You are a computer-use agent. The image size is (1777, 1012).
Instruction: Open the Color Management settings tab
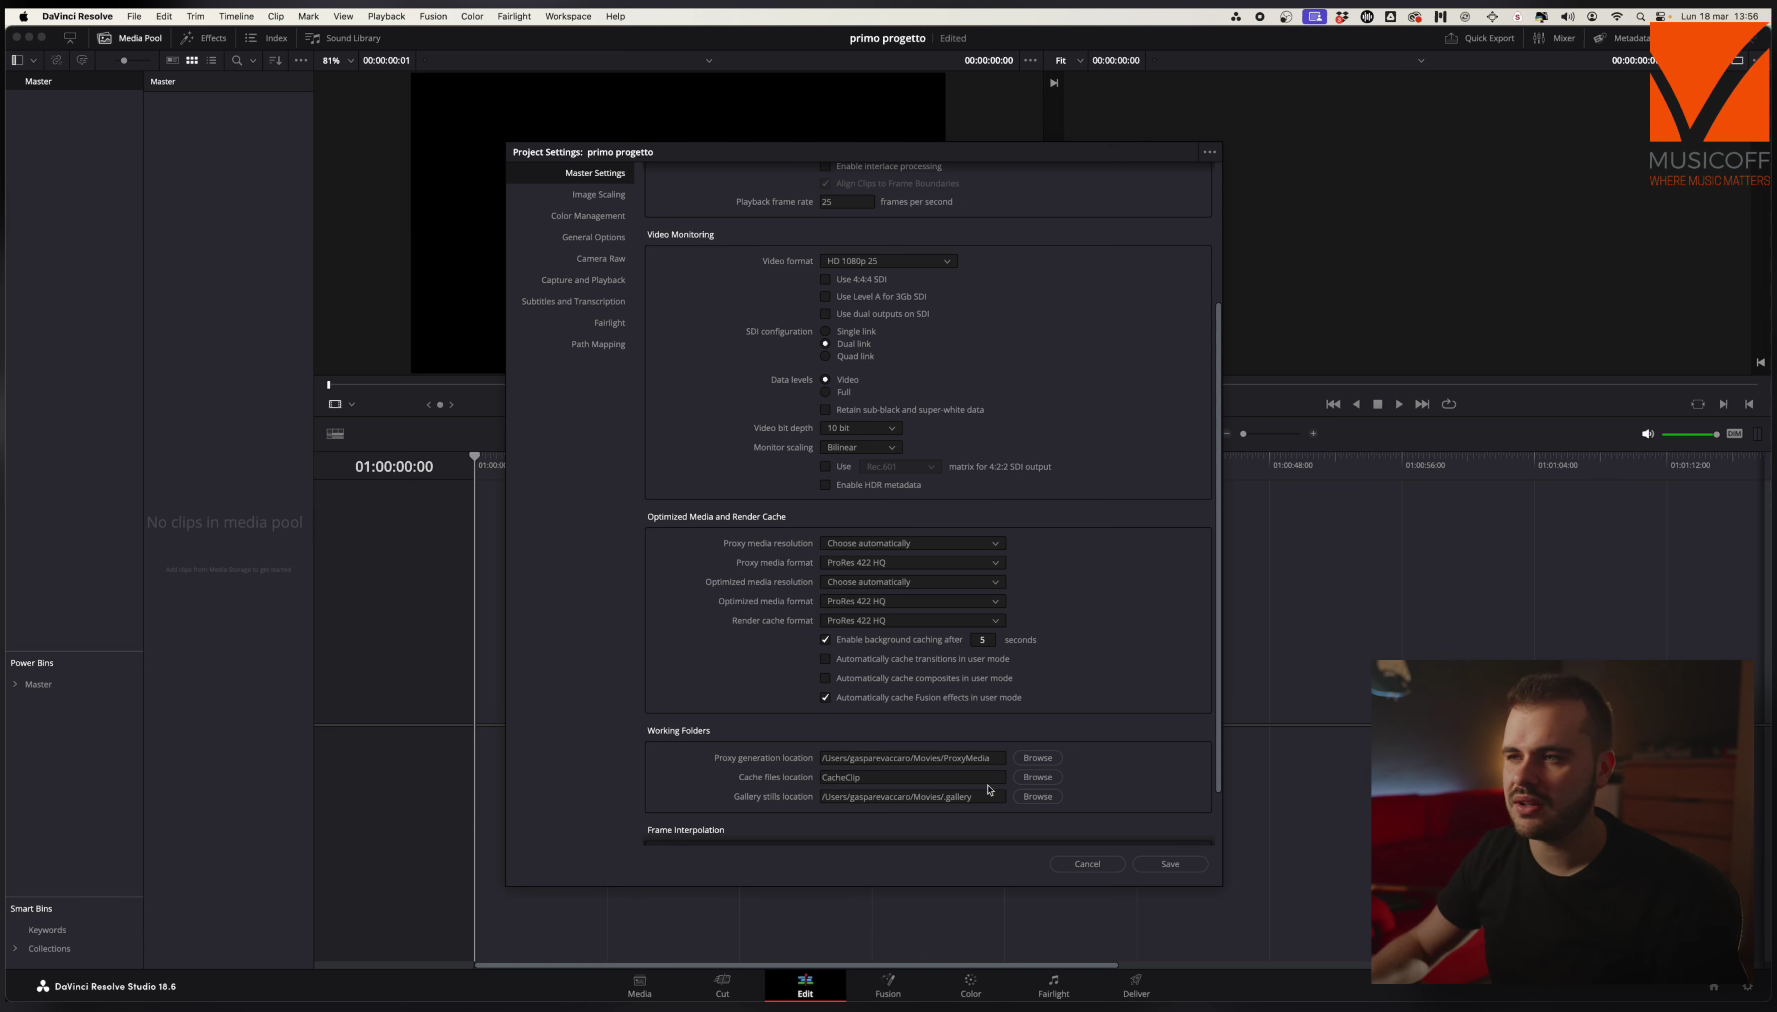point(587,216)
